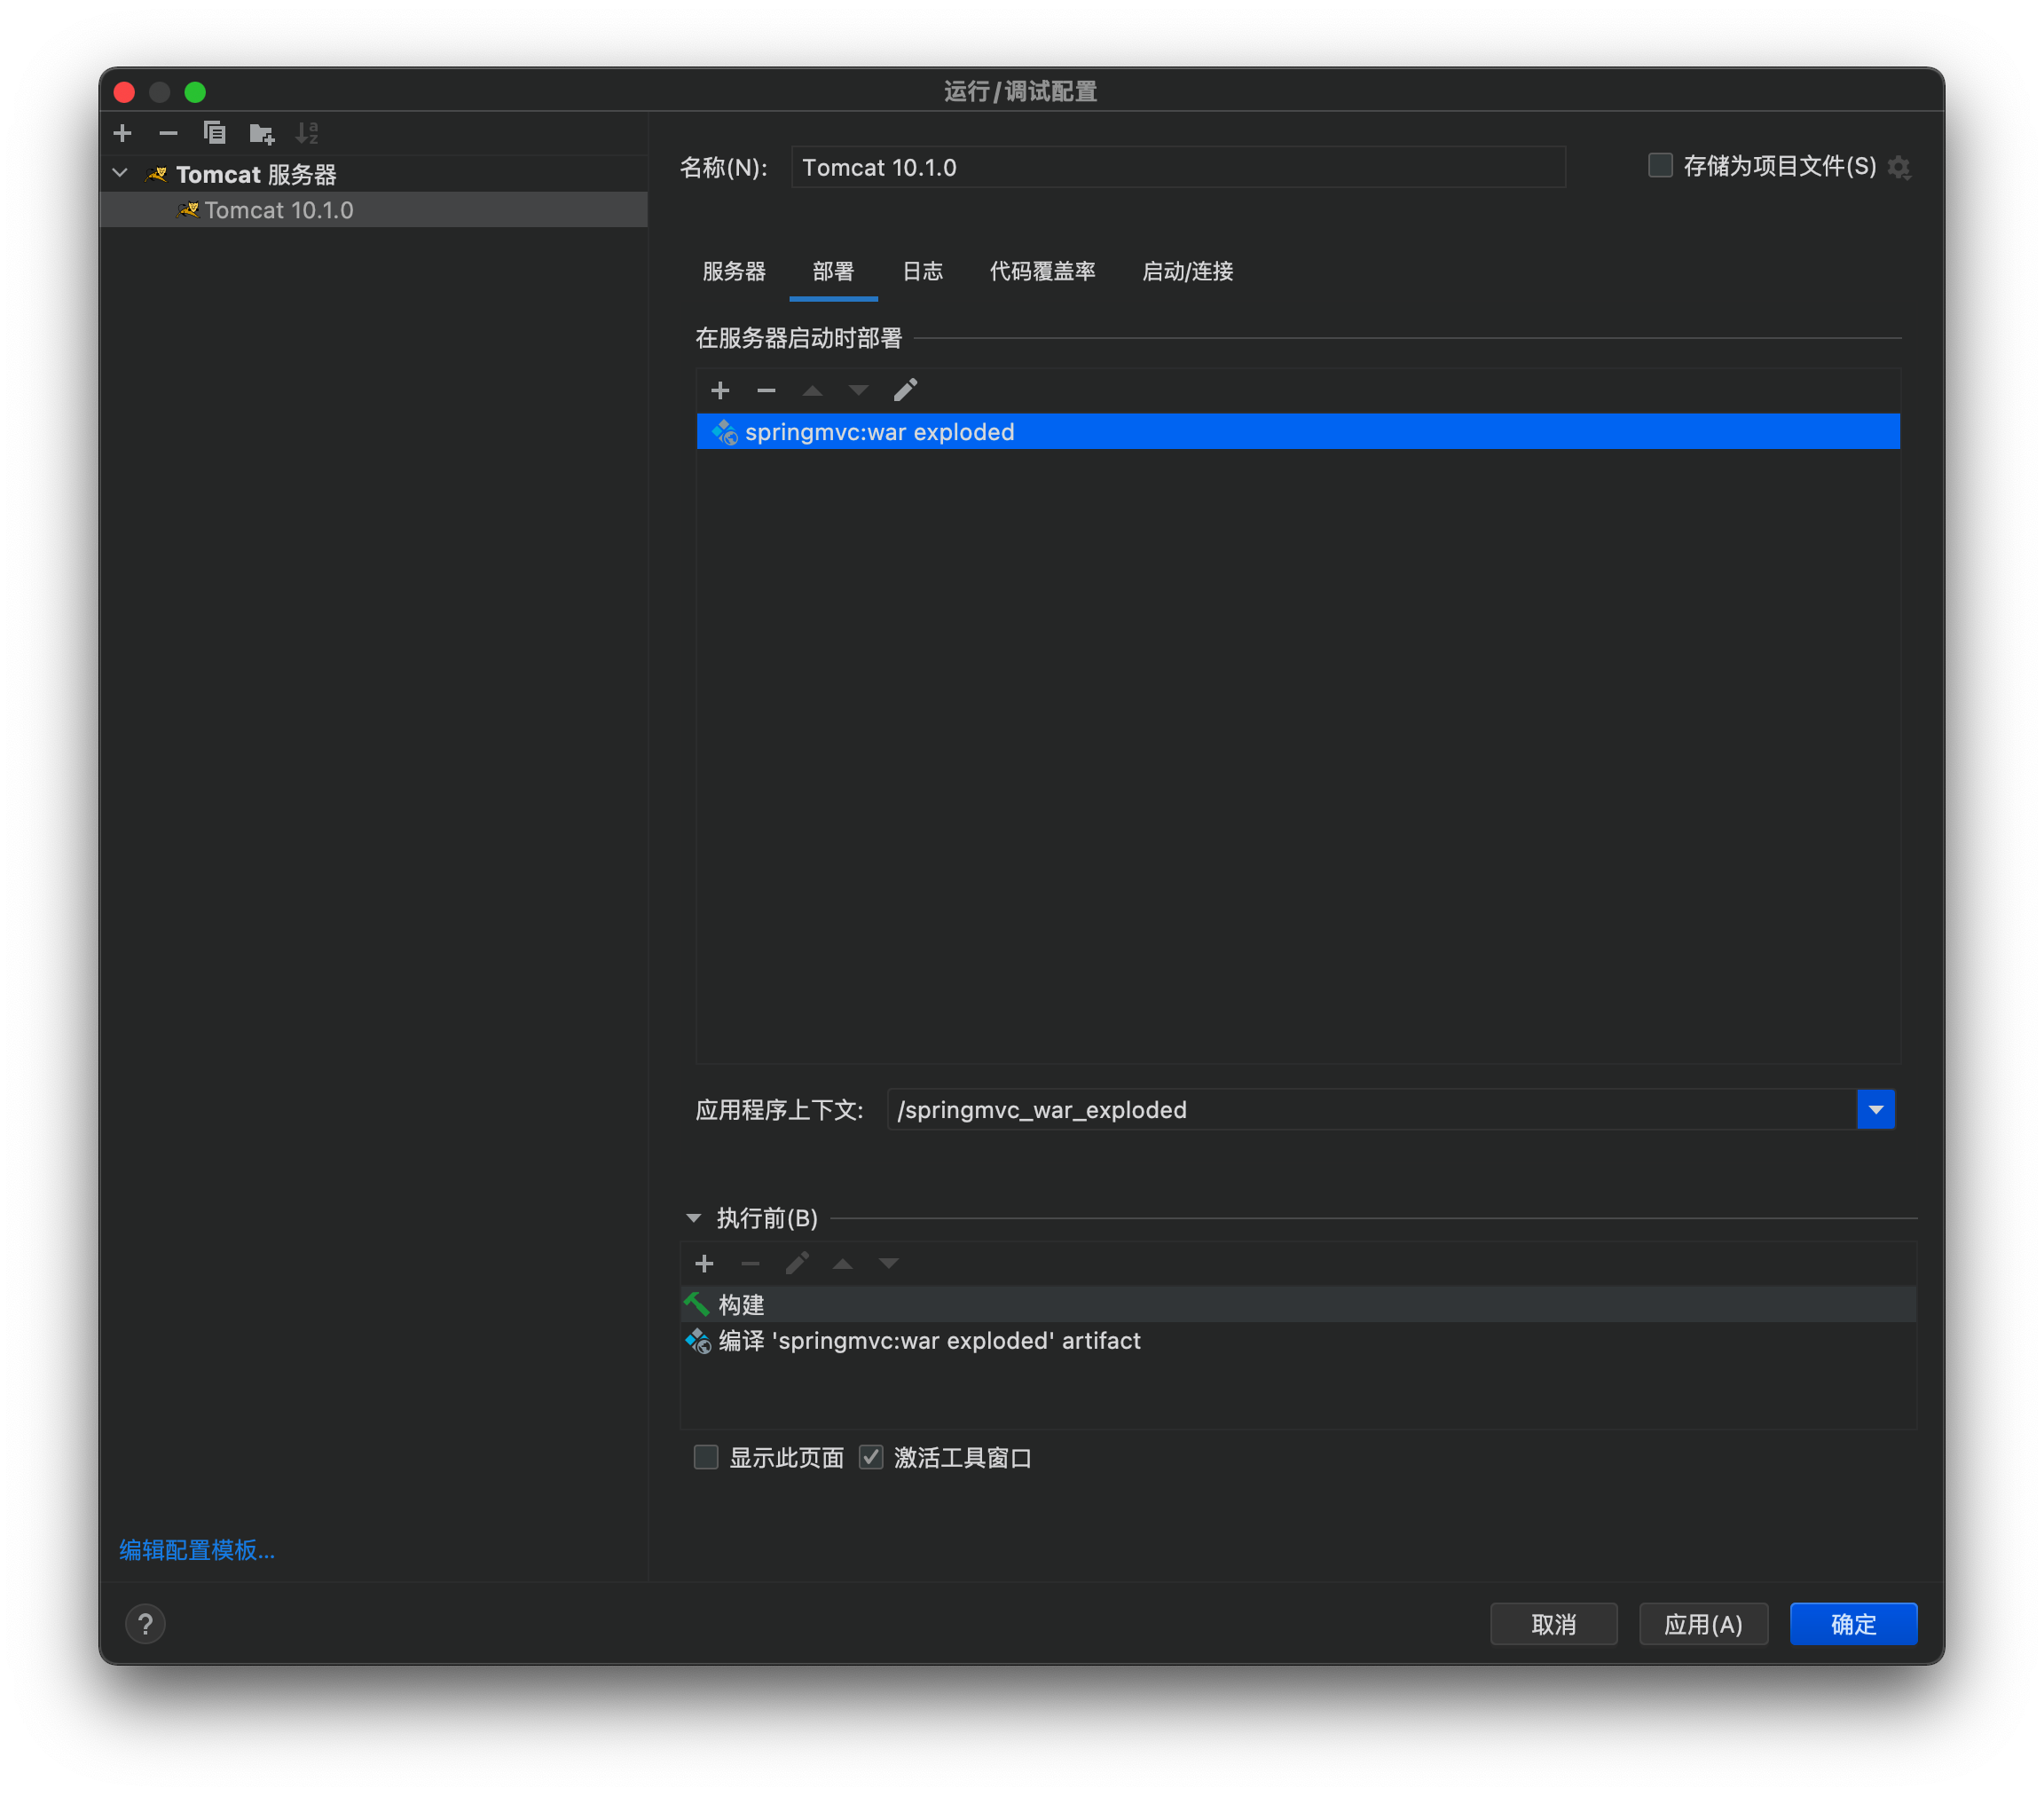The width and height of the screenshot is (2044, 1796).
Task: Open the application context dropdown arrow
Action: click(1875, 1110)
